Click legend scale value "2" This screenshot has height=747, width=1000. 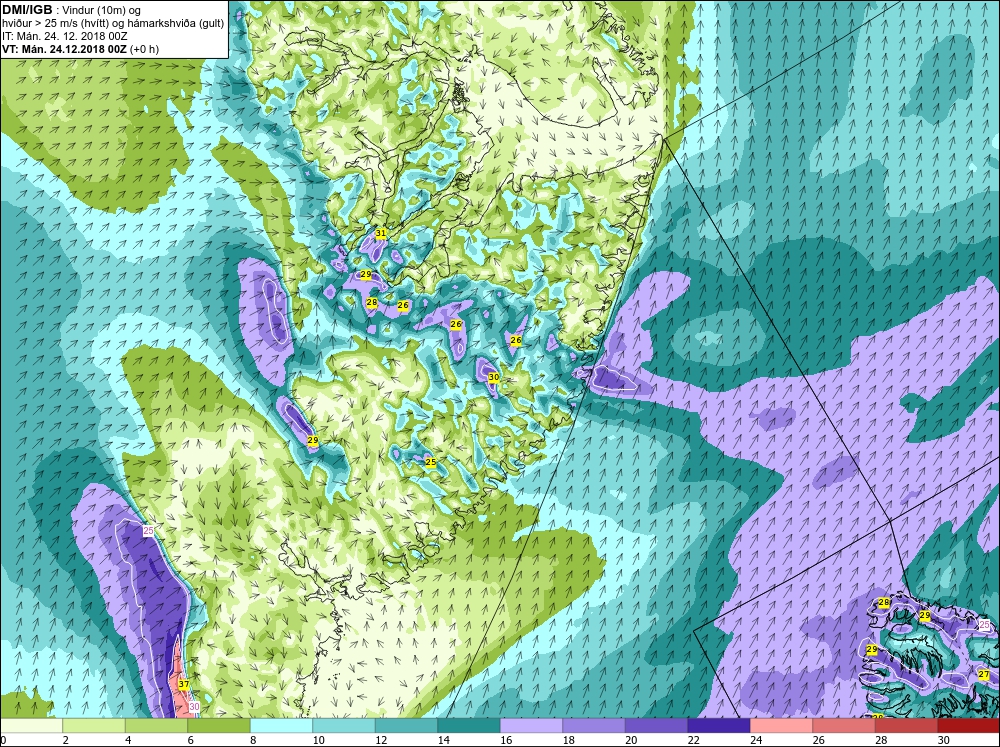coord(66,740)
